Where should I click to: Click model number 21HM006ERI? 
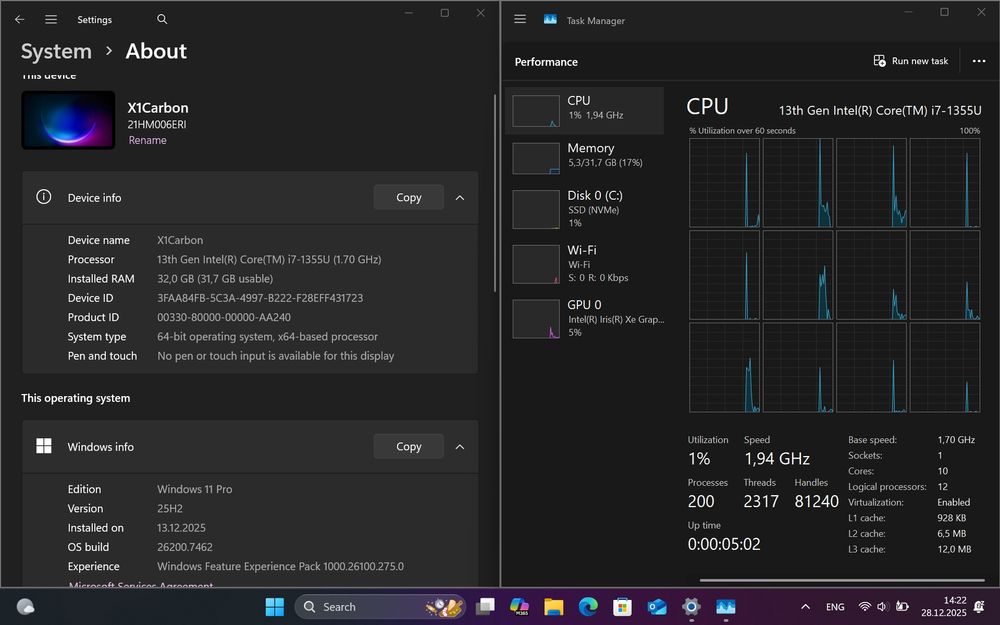coord(157,124)
